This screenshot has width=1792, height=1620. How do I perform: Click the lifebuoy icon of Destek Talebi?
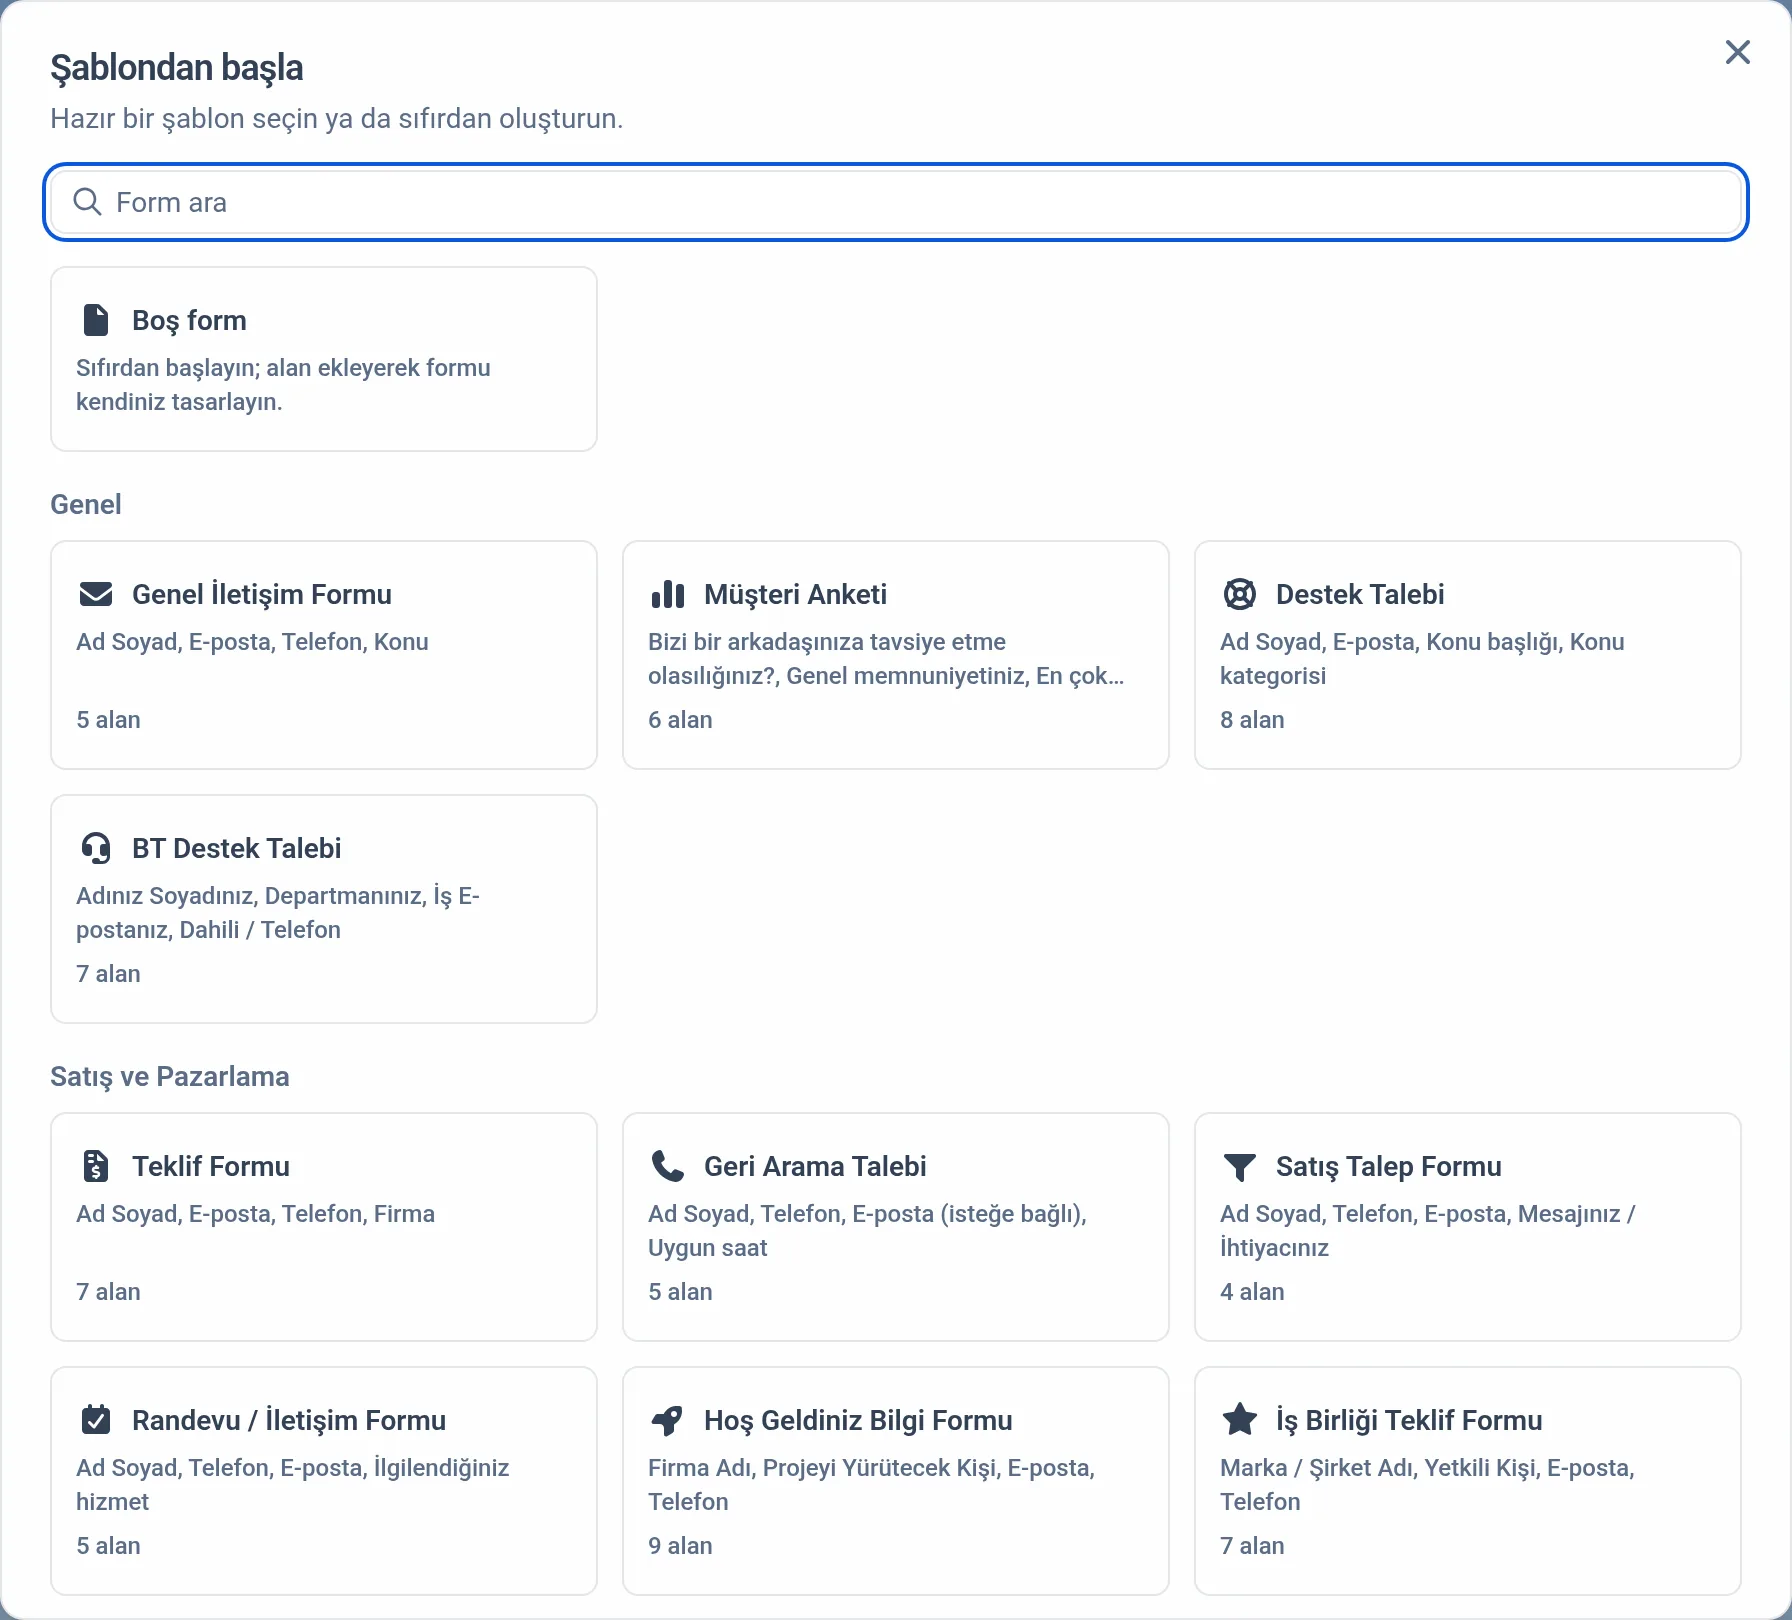pos(1239,594)
